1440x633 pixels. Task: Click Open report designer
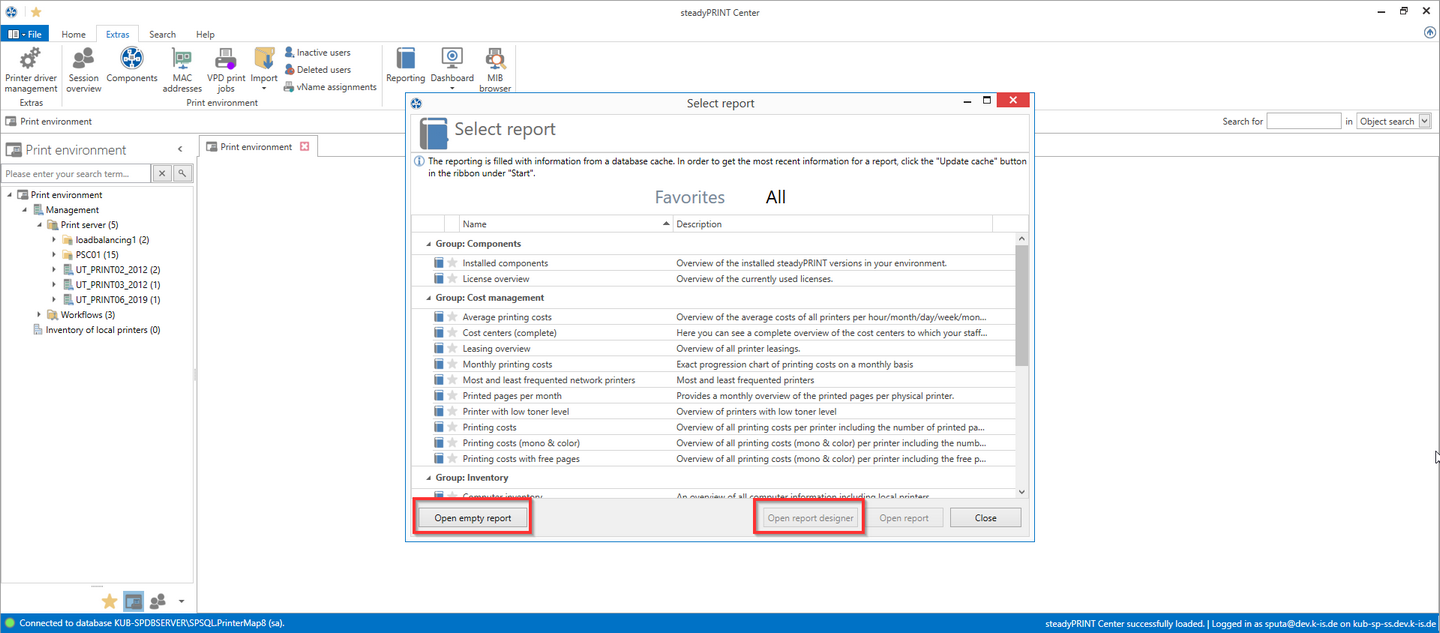pyautogui.click(x=809, y=518)
